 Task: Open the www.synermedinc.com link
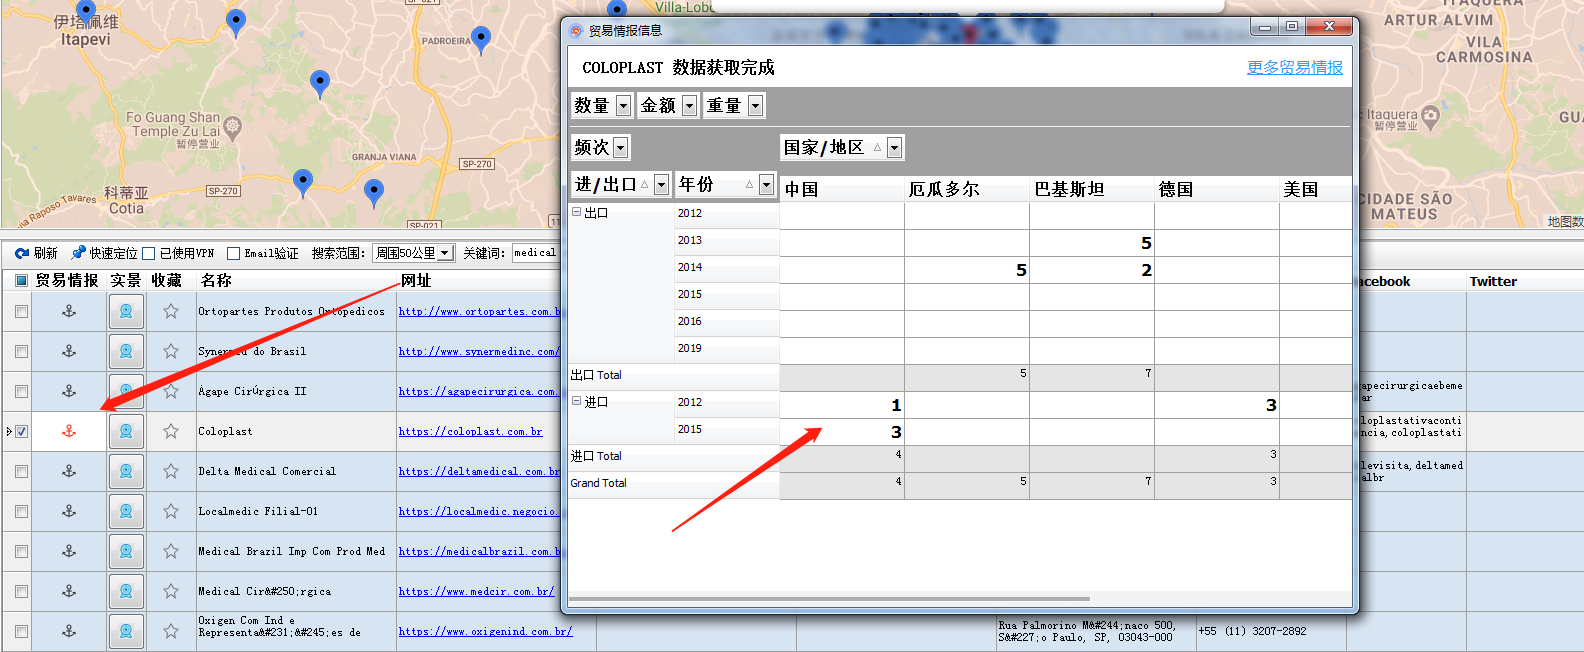tap(478, 351)
